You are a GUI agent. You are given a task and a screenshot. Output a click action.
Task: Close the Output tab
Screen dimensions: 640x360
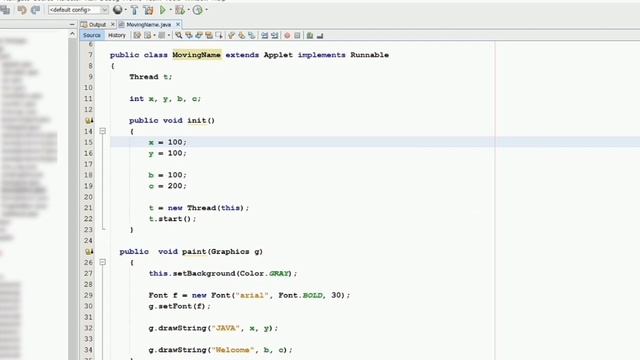tap(113, 24)
